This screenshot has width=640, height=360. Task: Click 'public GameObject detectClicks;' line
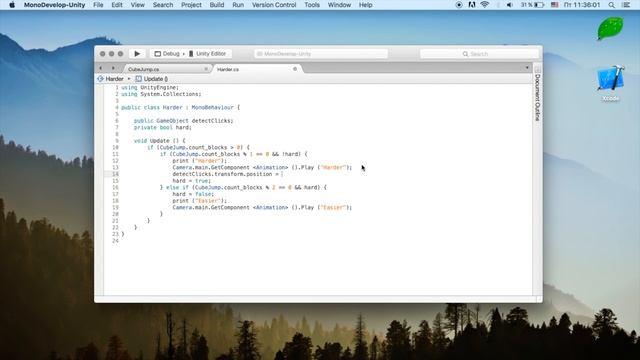[x=184, y=121]
